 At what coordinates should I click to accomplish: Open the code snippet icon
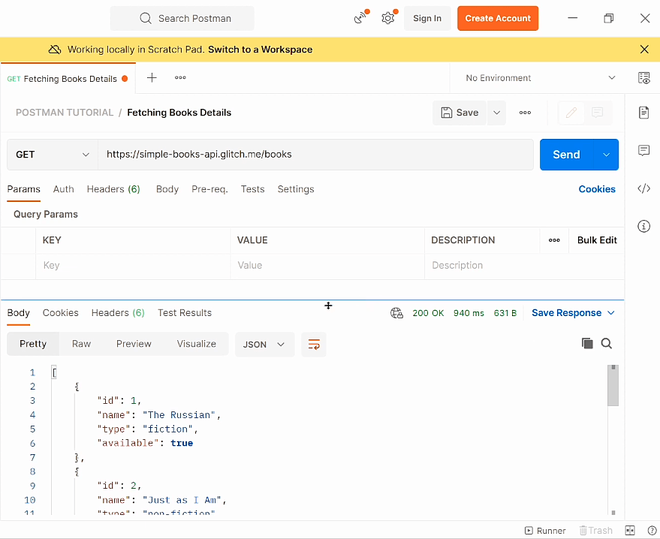coord(644,188)
